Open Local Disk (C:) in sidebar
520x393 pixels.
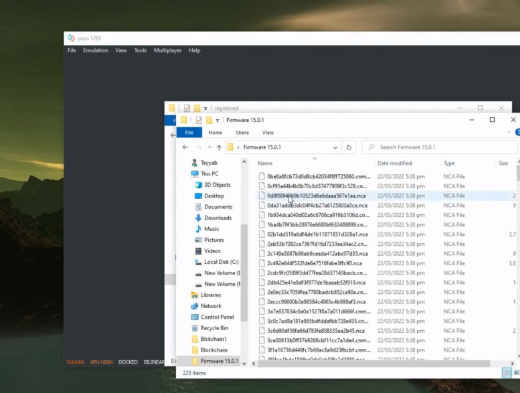click(x=221, y=262)
